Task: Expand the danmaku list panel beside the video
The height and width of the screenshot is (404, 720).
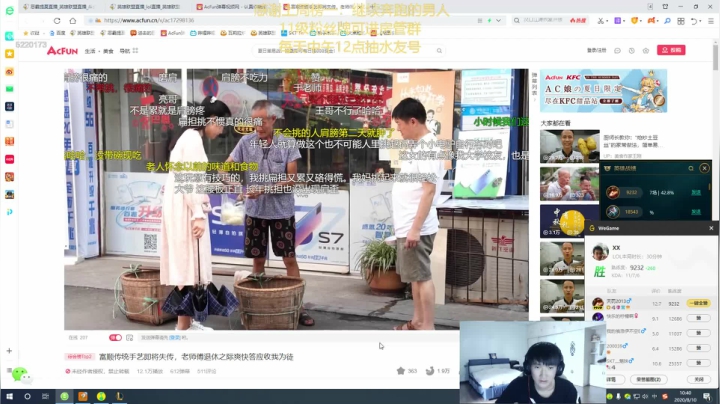Action: (x=534, y=84)
